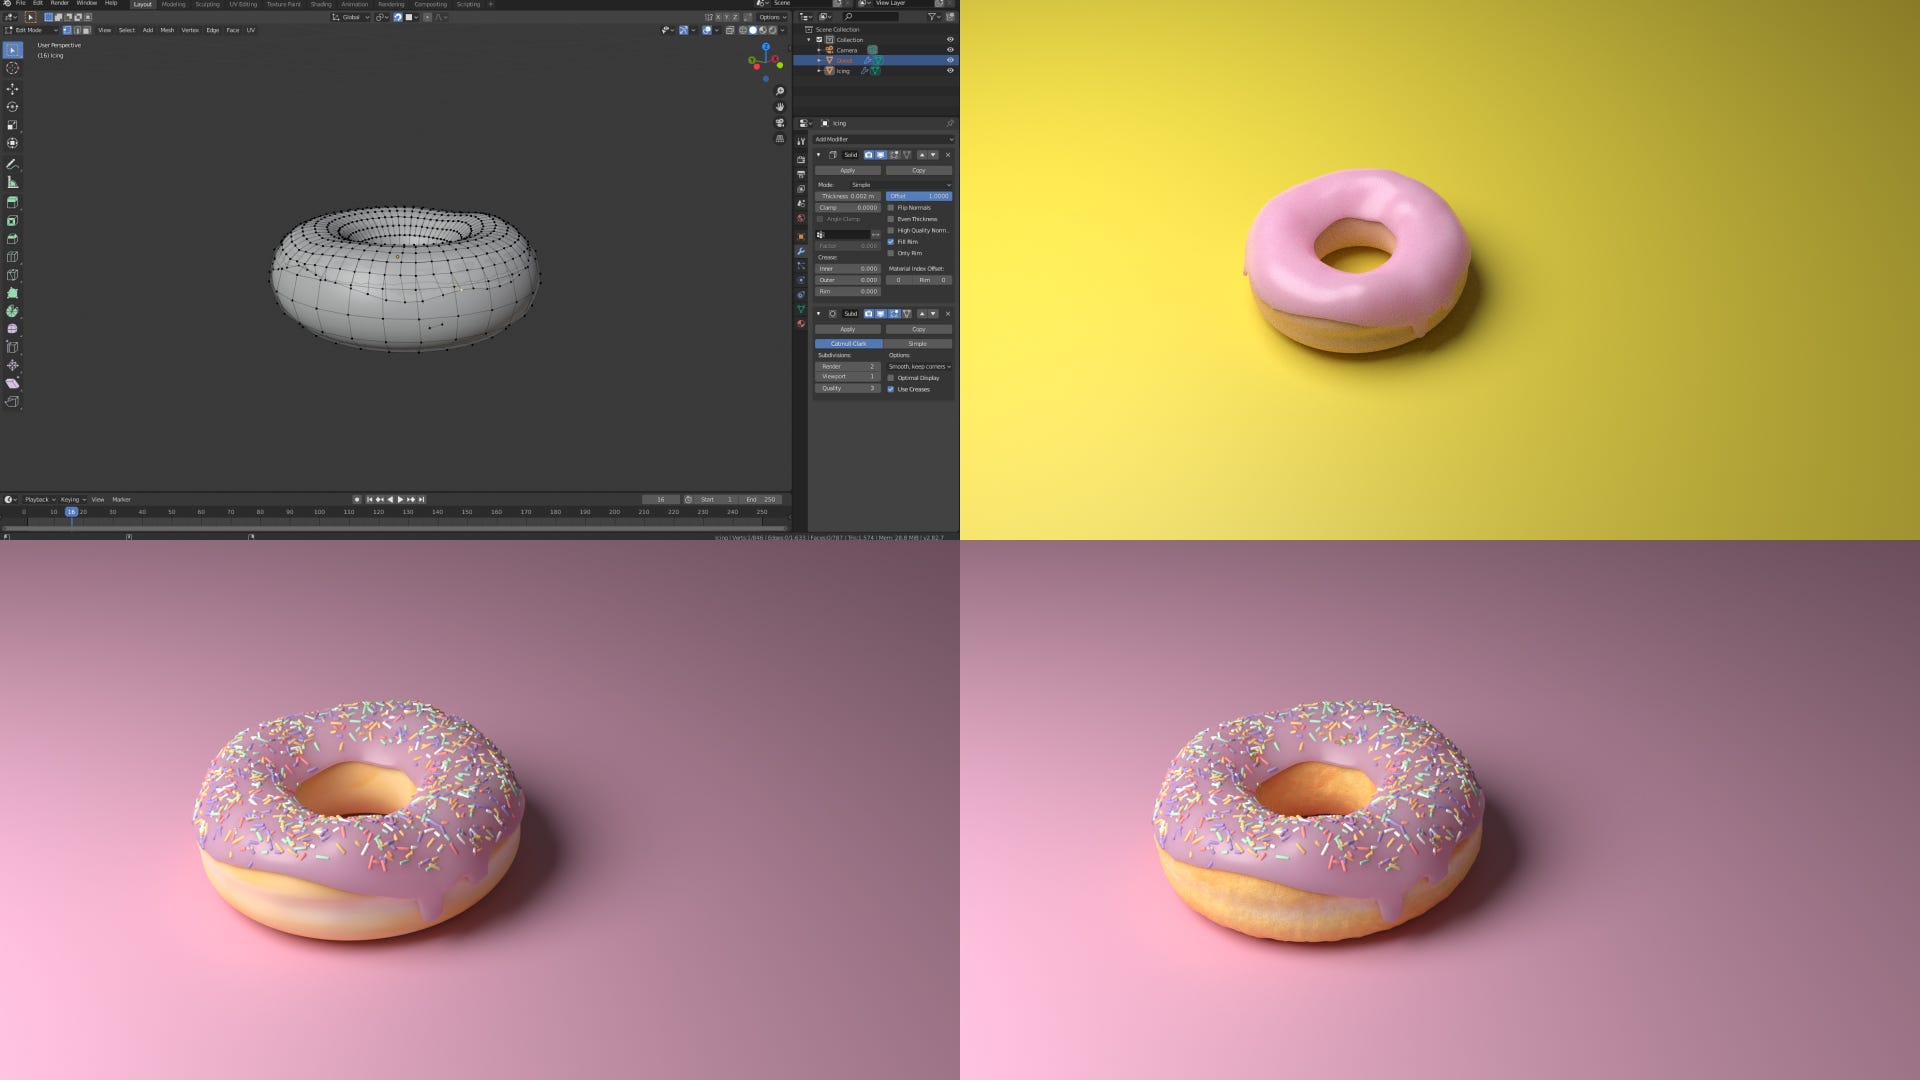Select the Measure tool in toolbar
Screen dimensions: 1920x1080
[x=12, y=182]
